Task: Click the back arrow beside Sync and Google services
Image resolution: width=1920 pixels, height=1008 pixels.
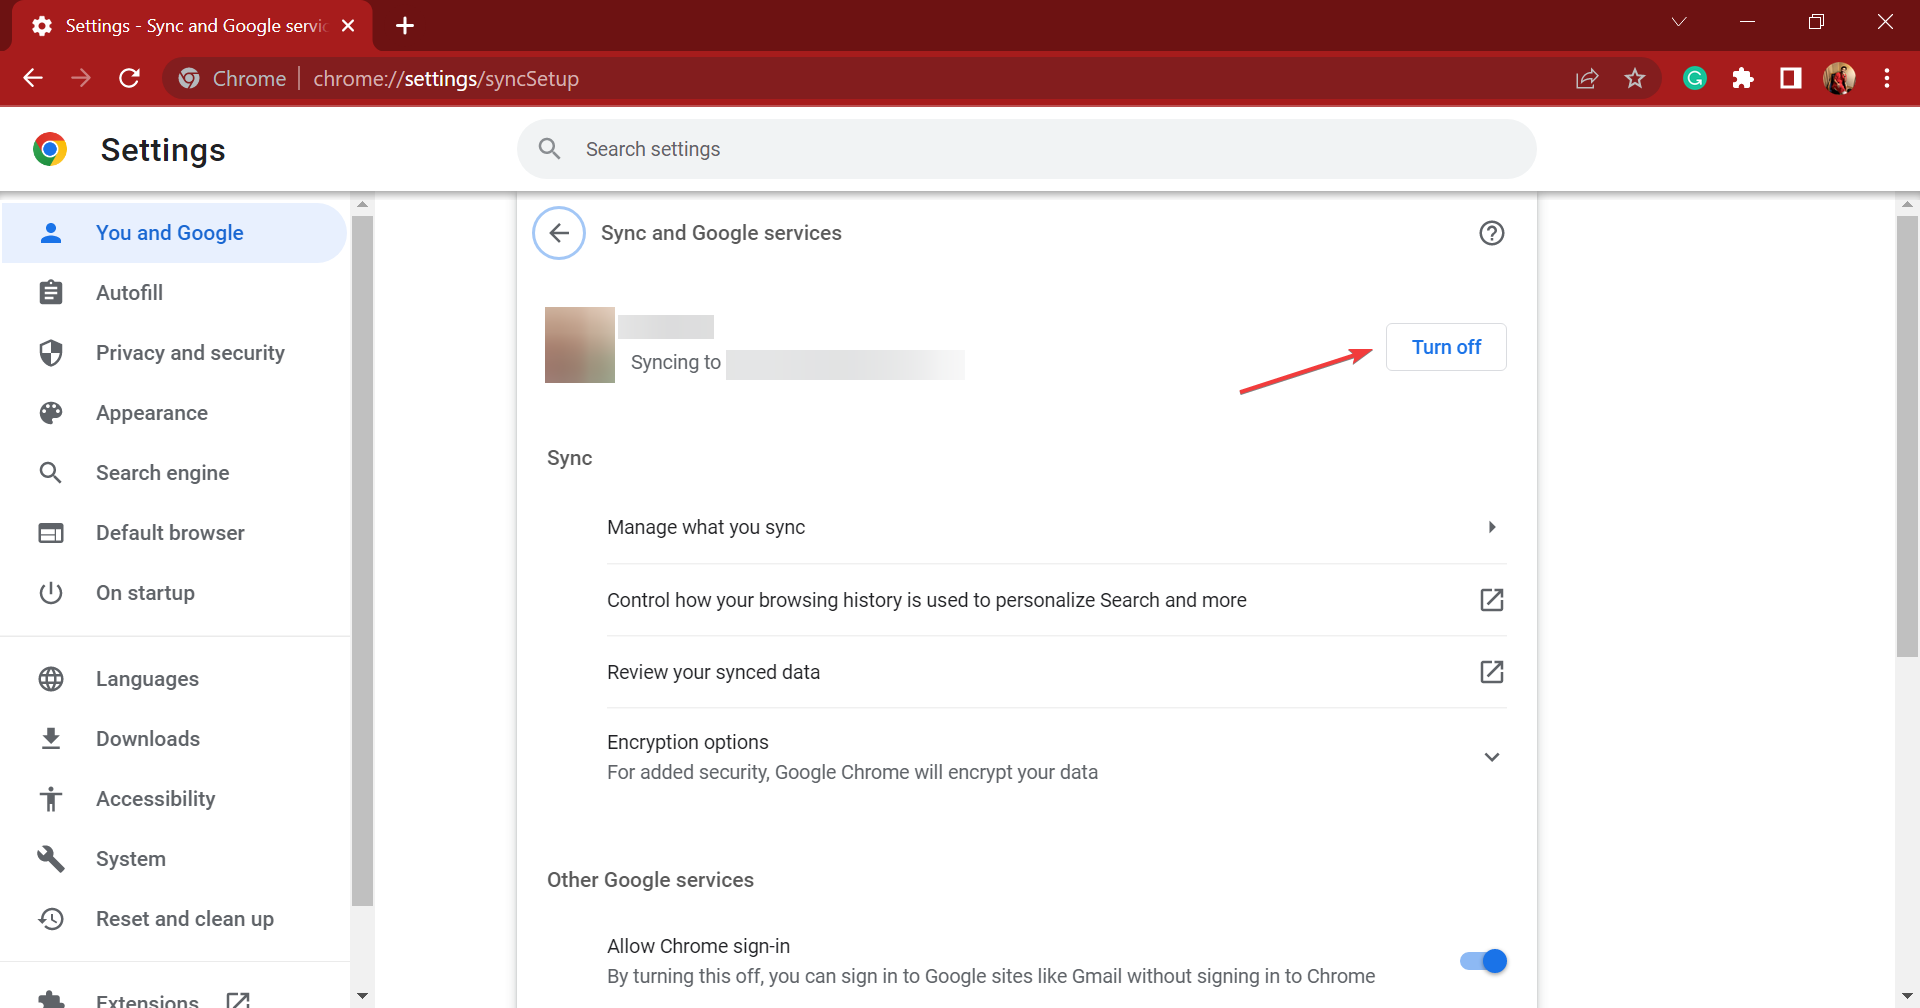Action: 559,233
